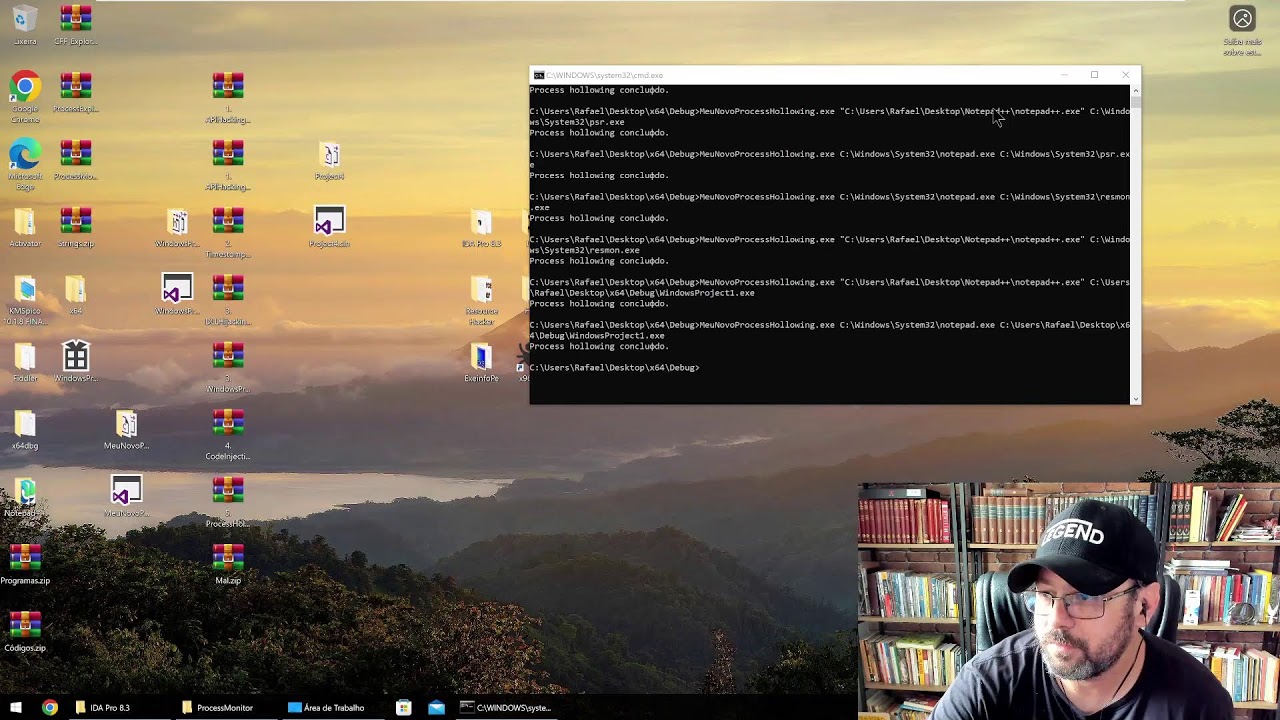Image resolution: width=1280 pixels, height=720 pixels.
Task: Open the Fiddler folder
Action: pyautogui.click(x=25, y=357)
